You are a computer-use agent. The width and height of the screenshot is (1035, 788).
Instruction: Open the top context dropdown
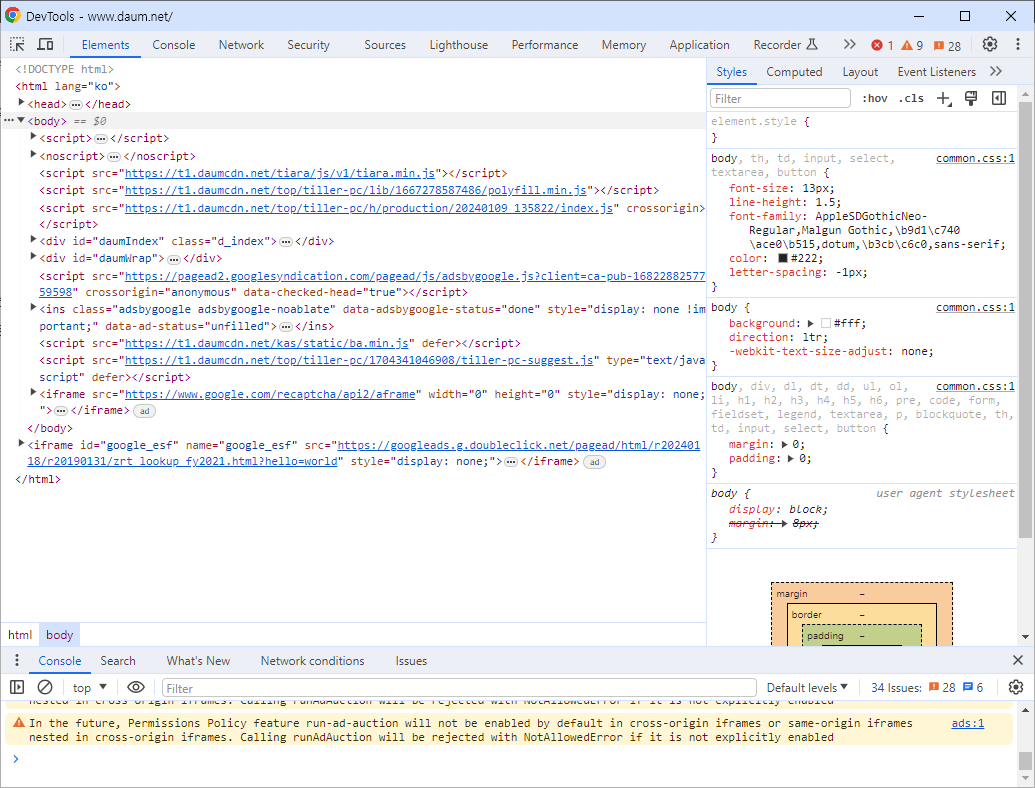[90, 687]
